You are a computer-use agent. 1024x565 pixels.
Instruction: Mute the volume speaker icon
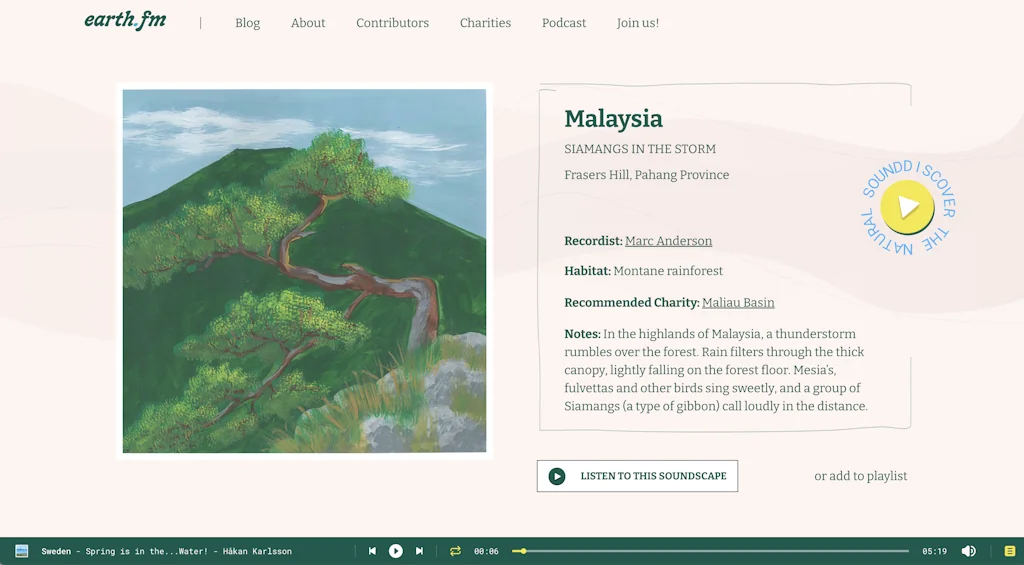point(968,551)
